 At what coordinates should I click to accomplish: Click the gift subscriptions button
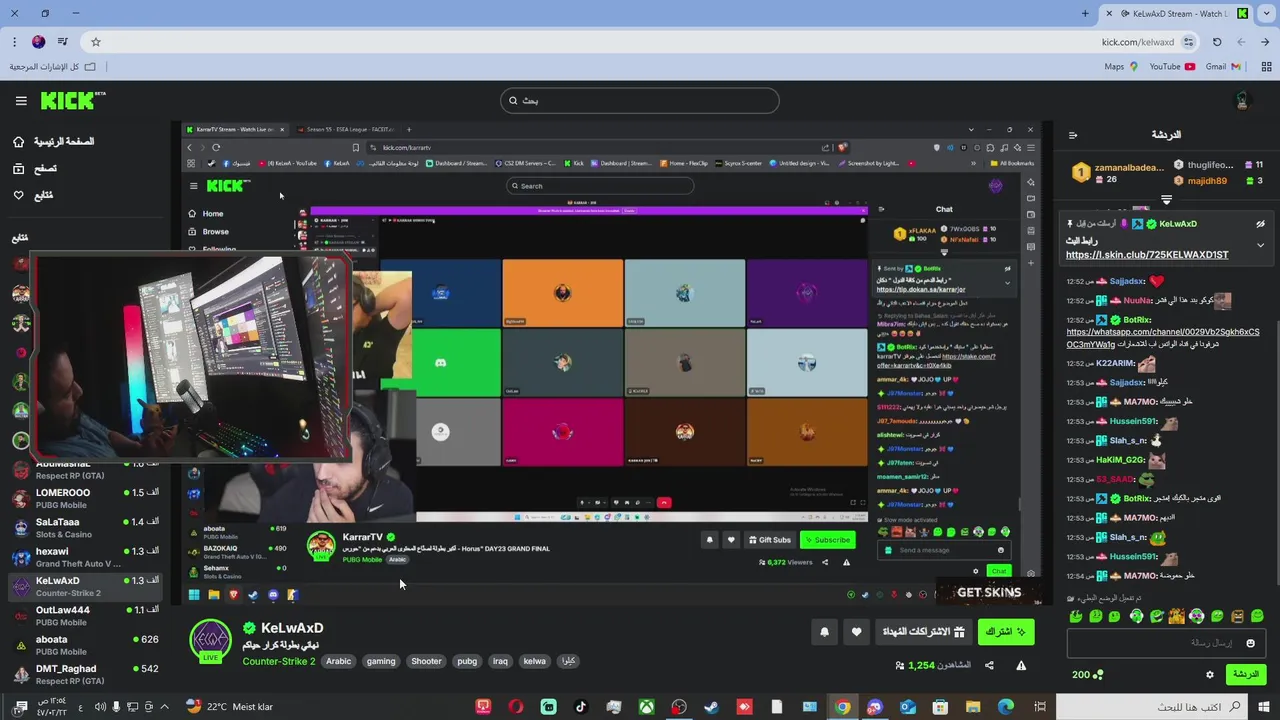click(923, 632)
